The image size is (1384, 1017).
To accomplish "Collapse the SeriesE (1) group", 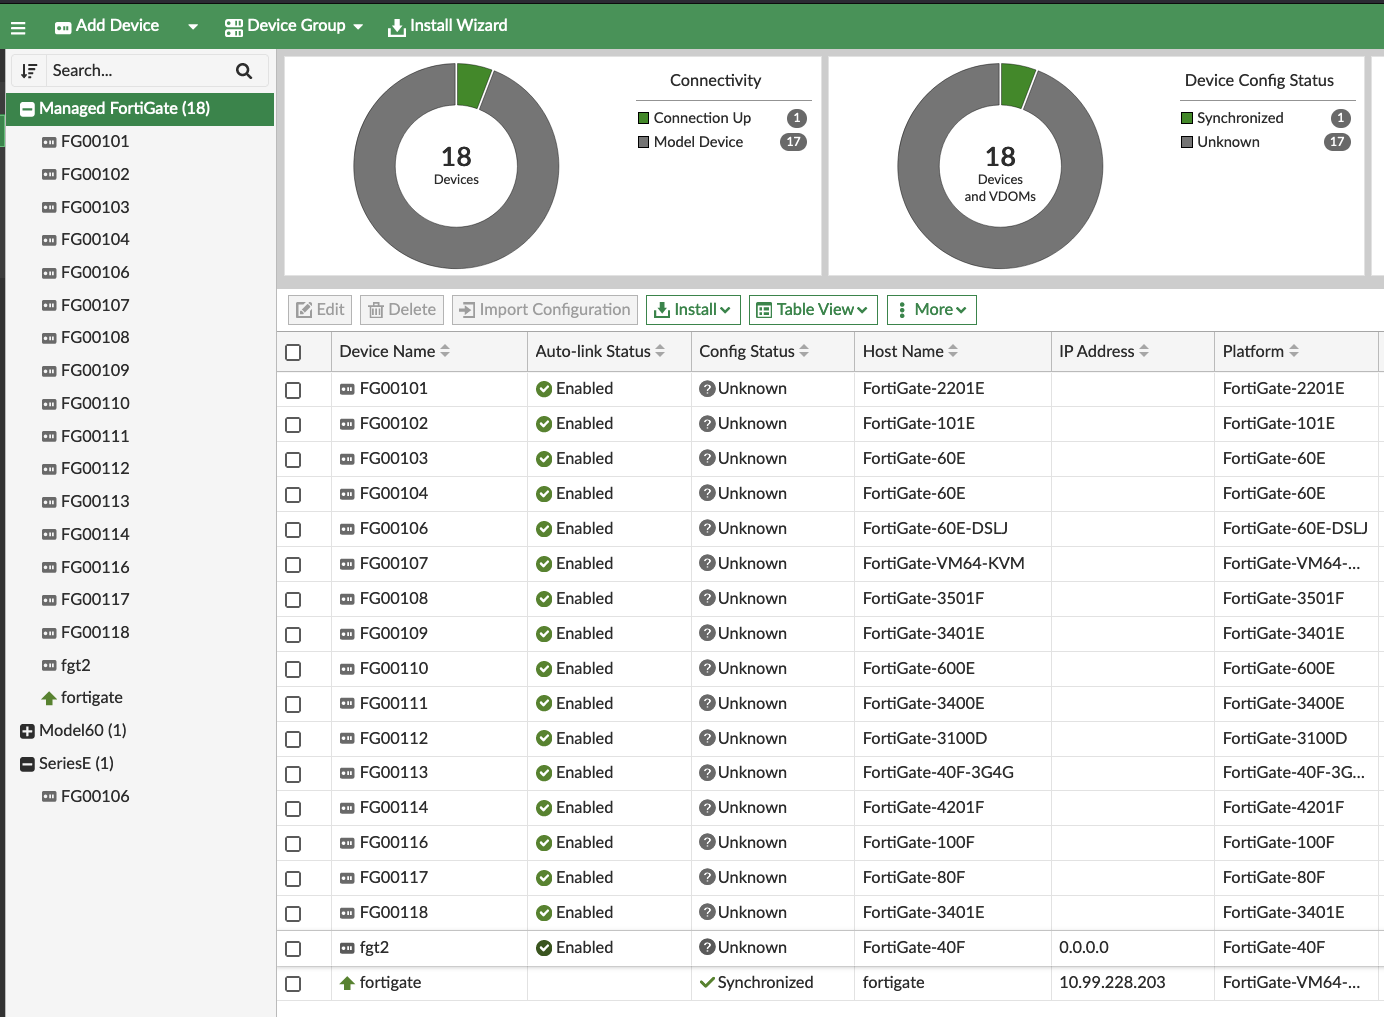I will pos(28,764).
